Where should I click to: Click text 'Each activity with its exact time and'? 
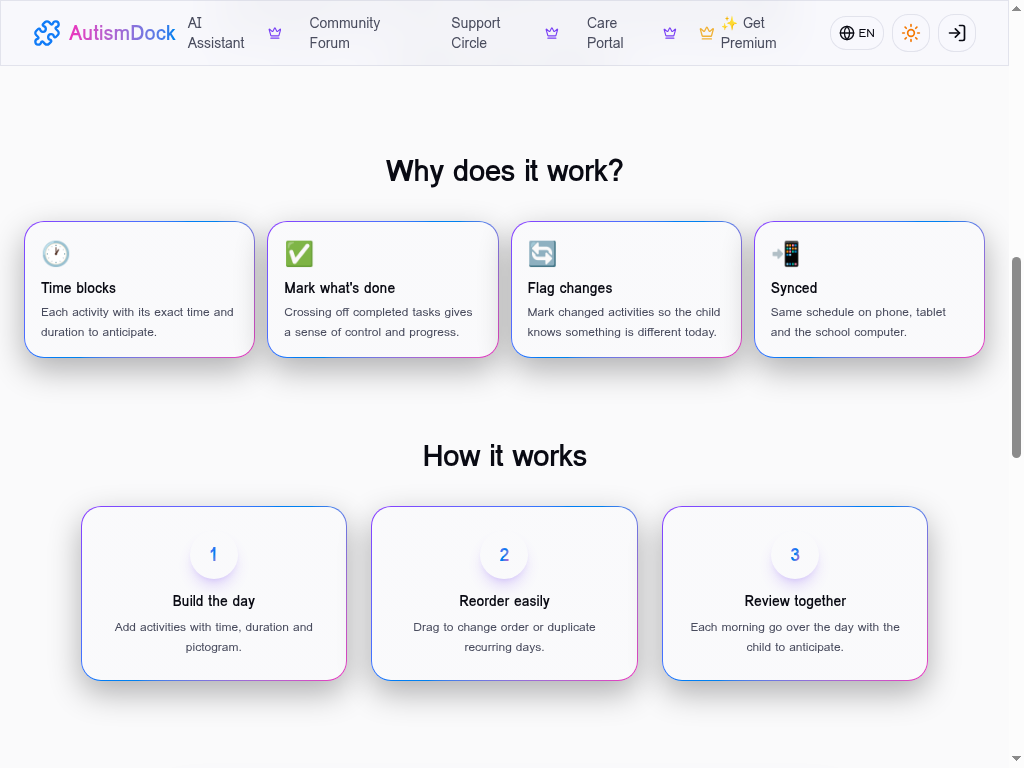point(137,312)
